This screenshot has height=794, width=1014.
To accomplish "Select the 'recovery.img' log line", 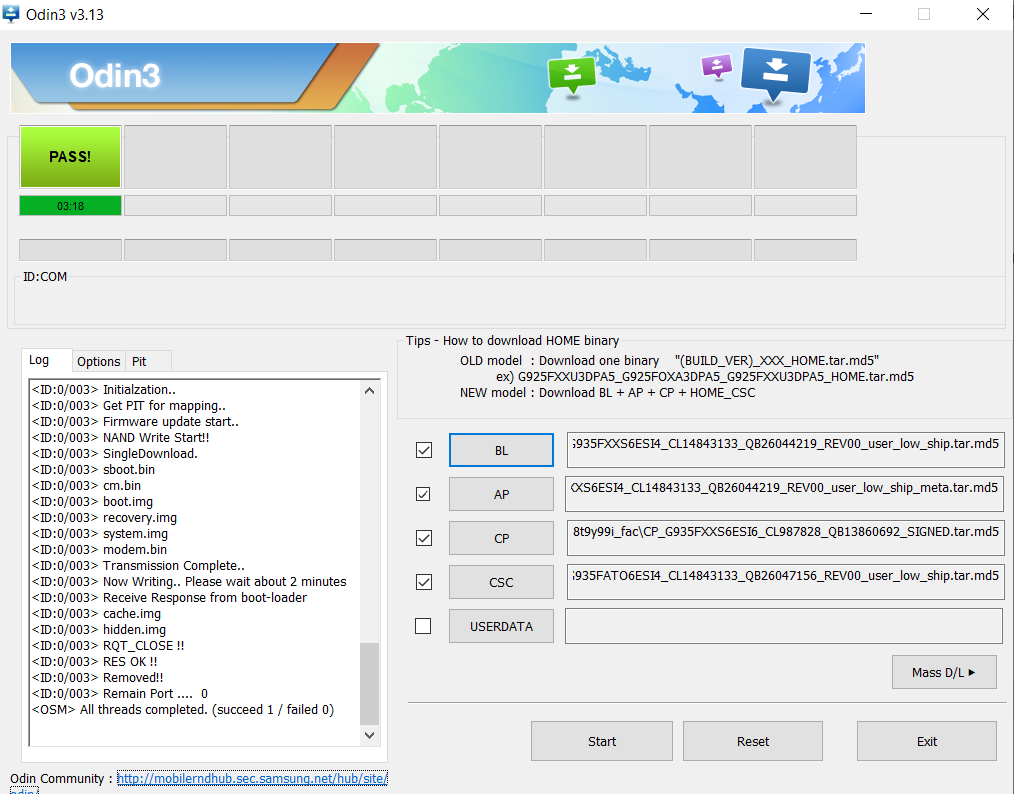I will click(104, 518).
